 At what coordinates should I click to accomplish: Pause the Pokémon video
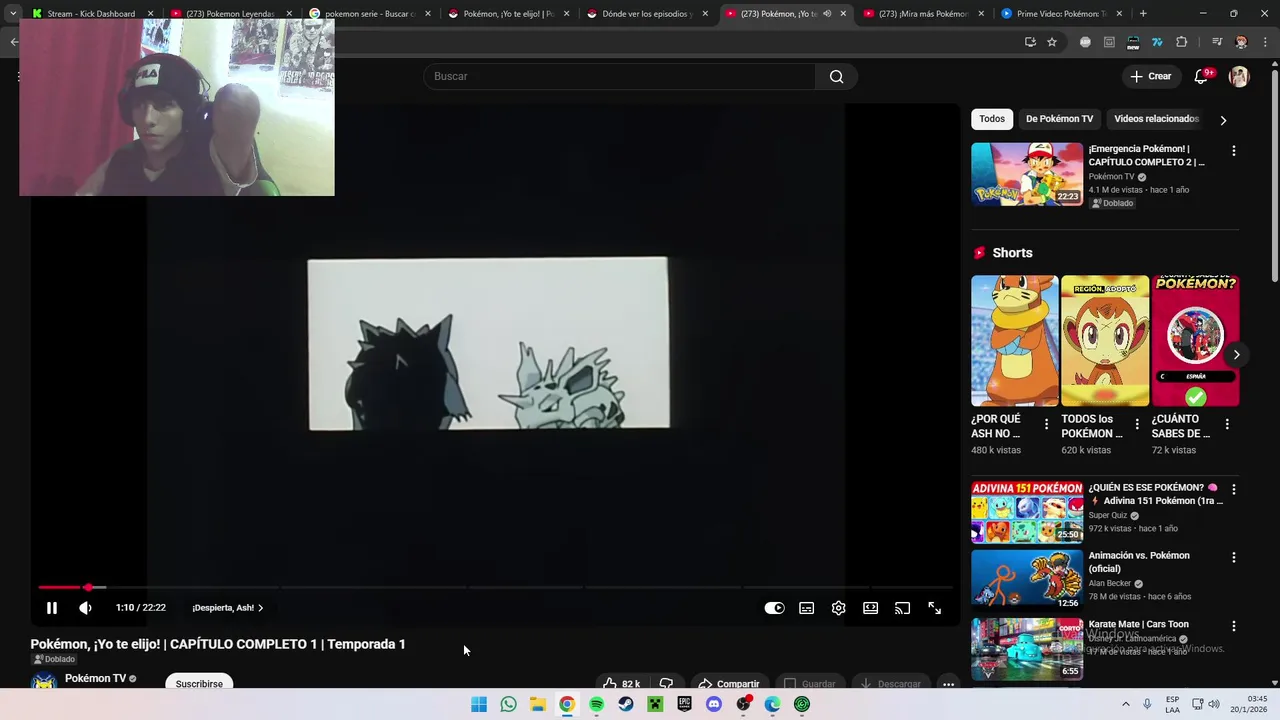coord(52,608)
